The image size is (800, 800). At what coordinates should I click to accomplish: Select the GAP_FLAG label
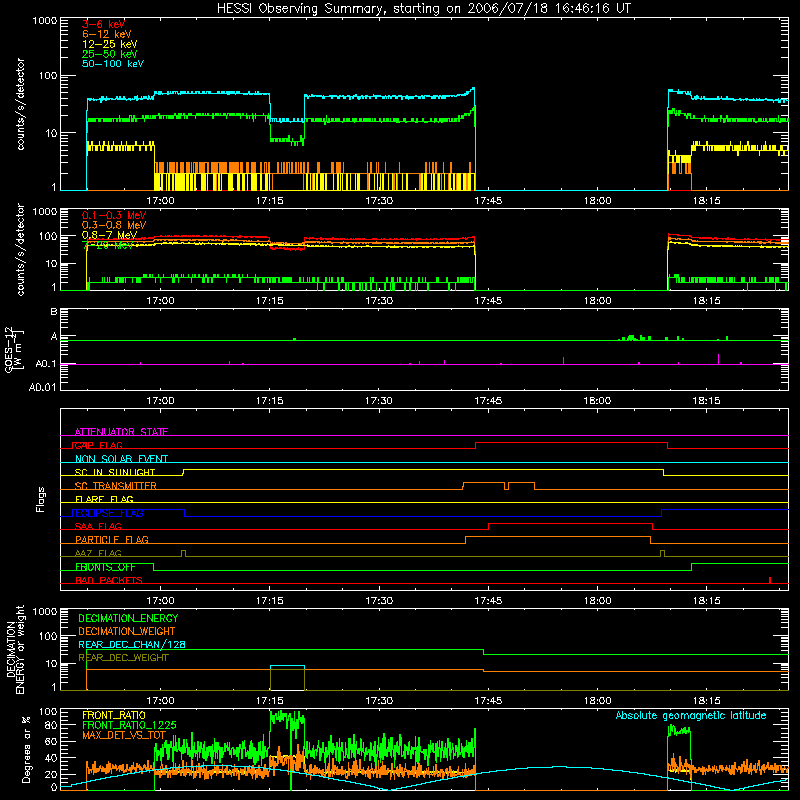97,445
